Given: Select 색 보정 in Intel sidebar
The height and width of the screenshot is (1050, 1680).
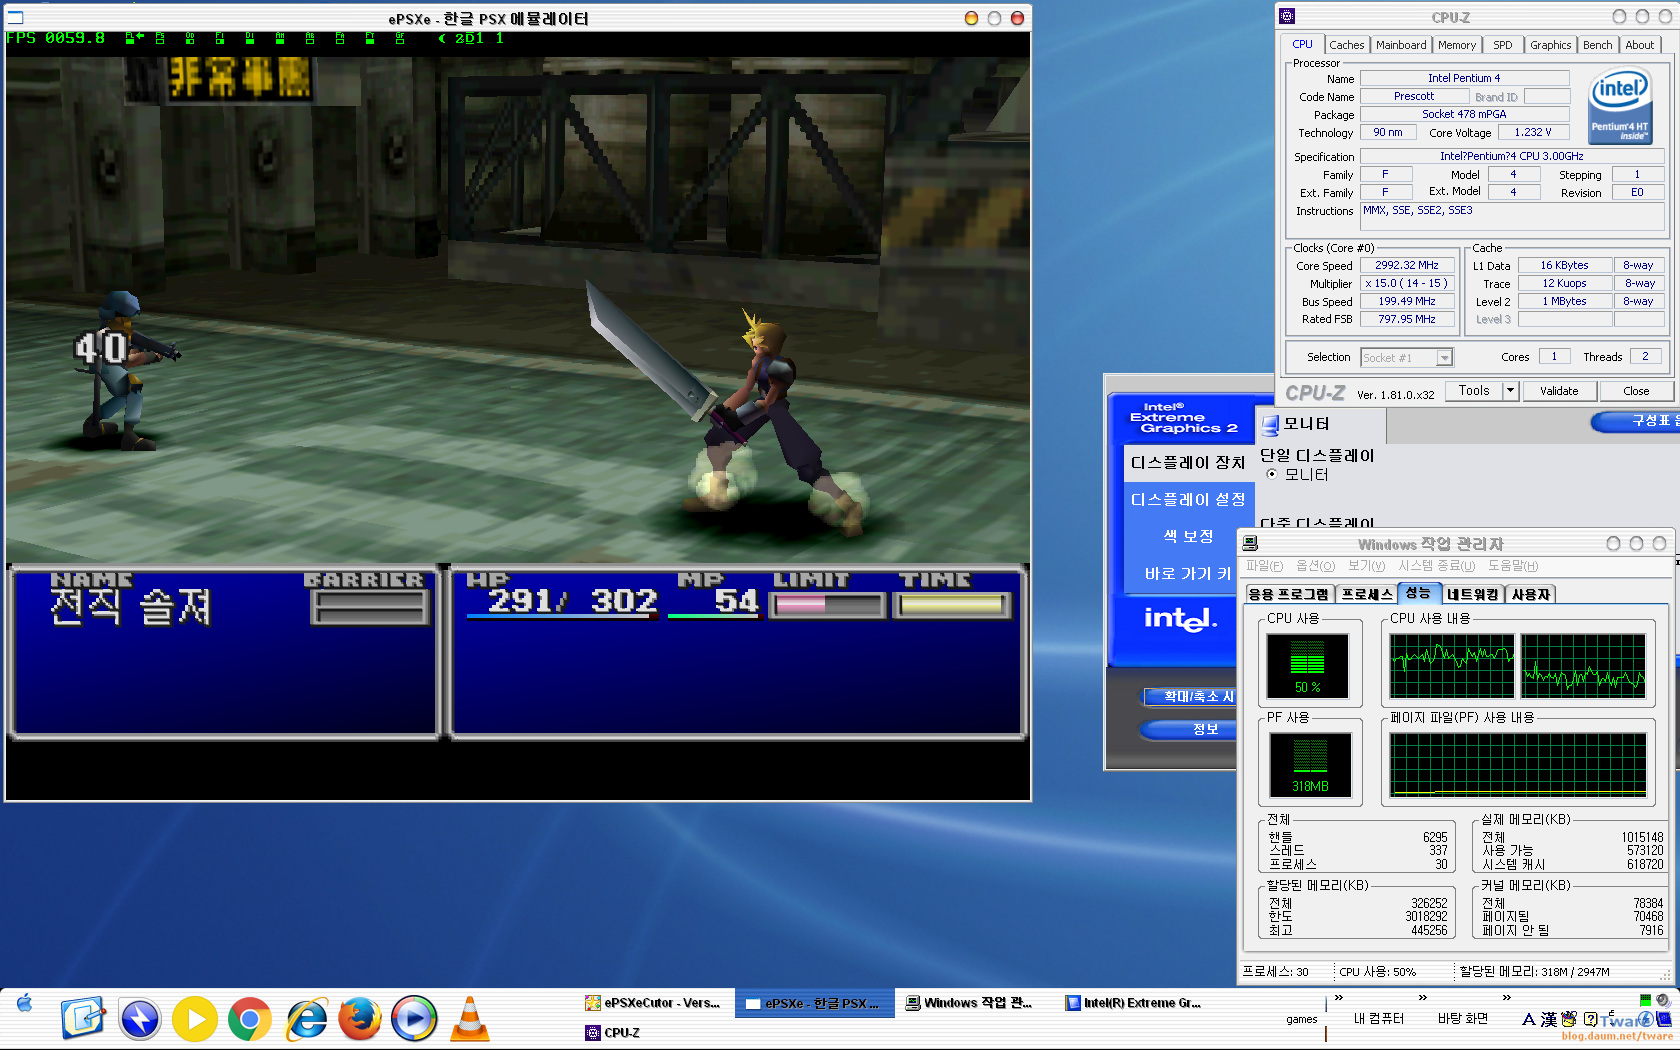Looking at the screenshot, I should (x=1187, y=536).
